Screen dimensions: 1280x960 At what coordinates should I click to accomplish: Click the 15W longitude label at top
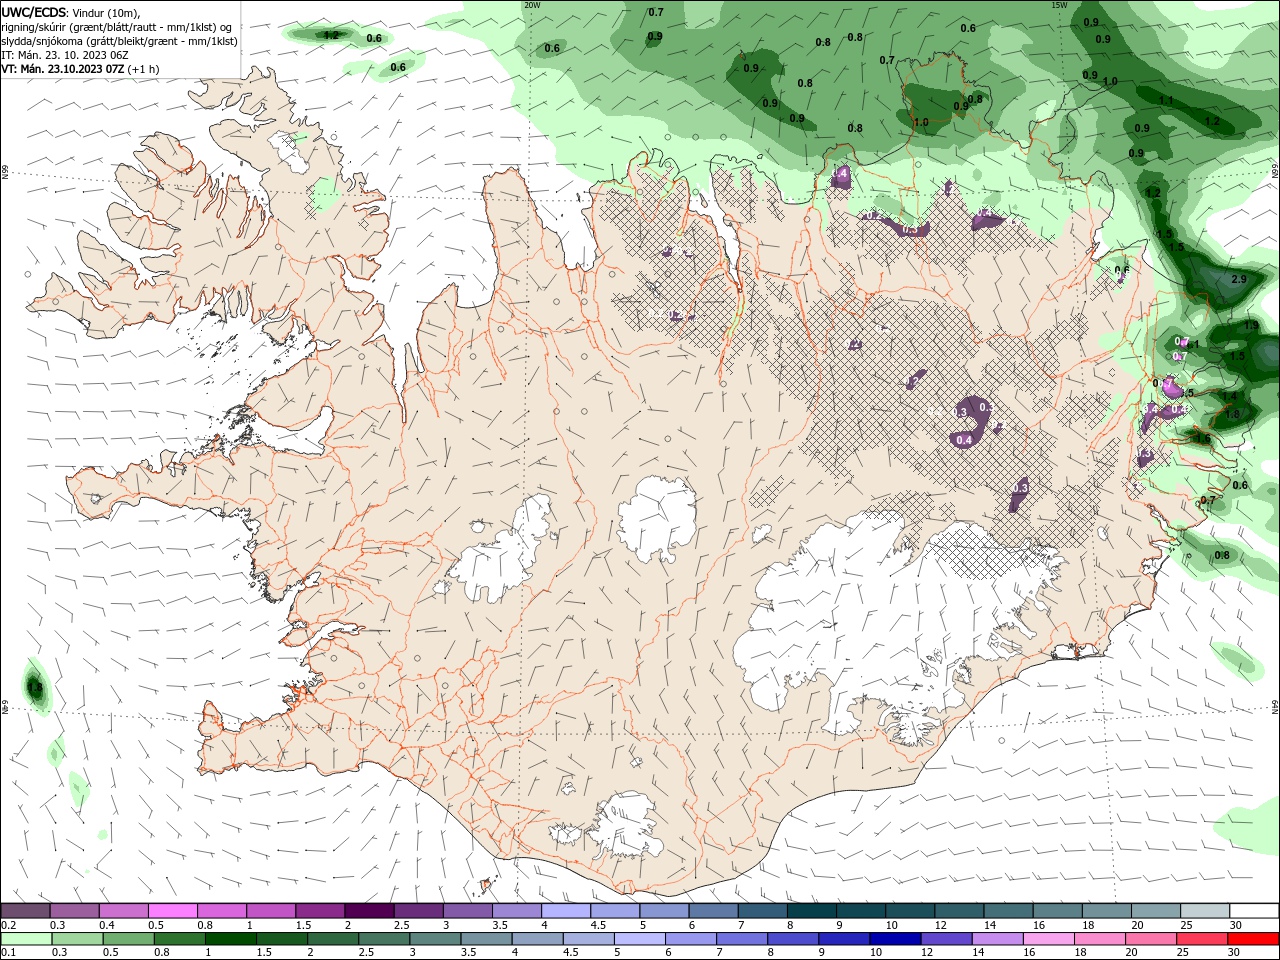[1059, 5]
